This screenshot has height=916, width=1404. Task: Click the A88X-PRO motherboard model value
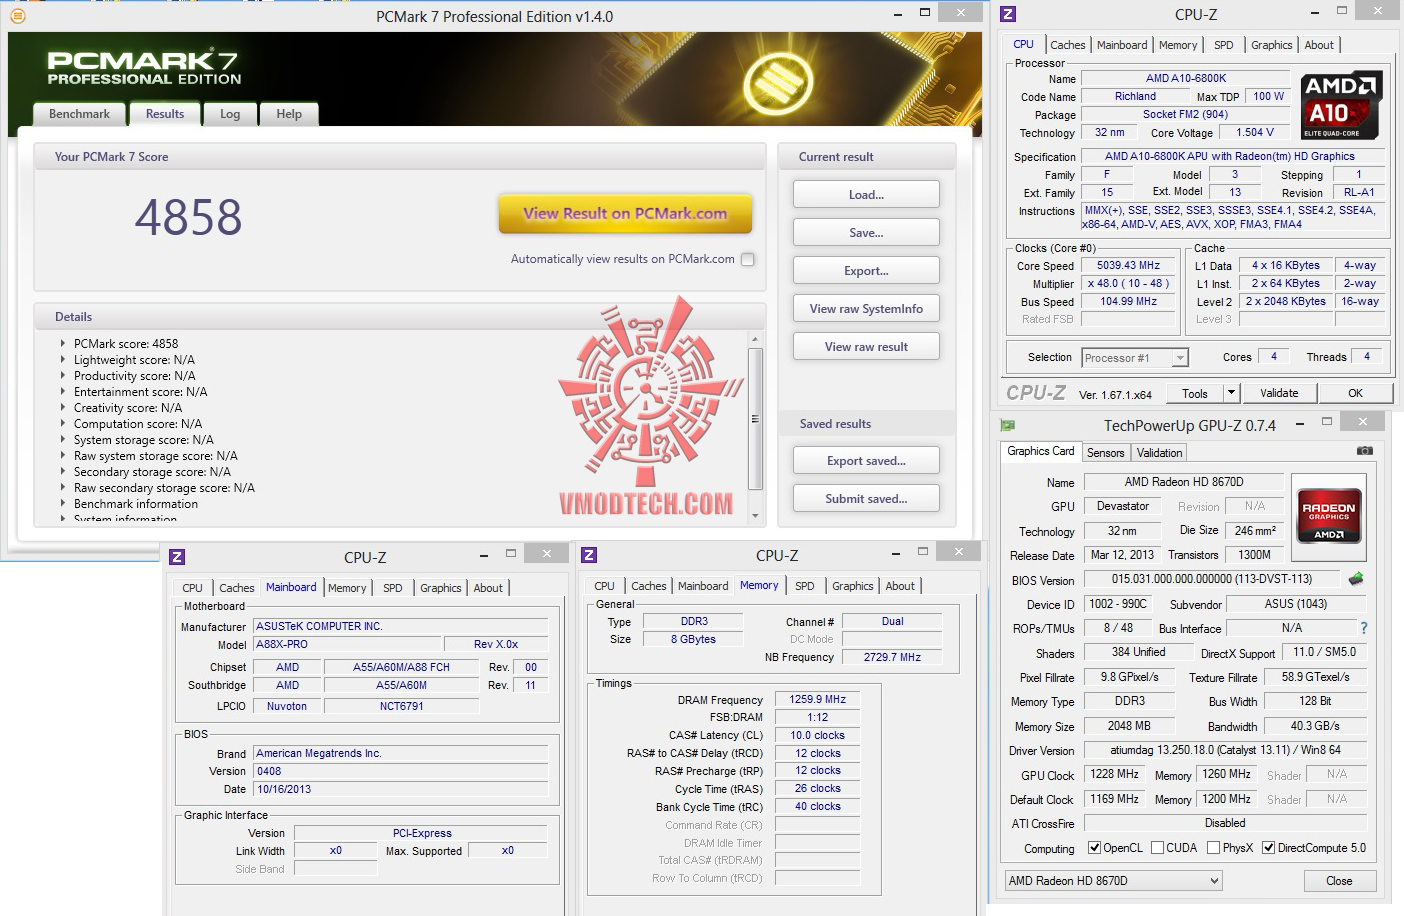click(x=349, y=644)
